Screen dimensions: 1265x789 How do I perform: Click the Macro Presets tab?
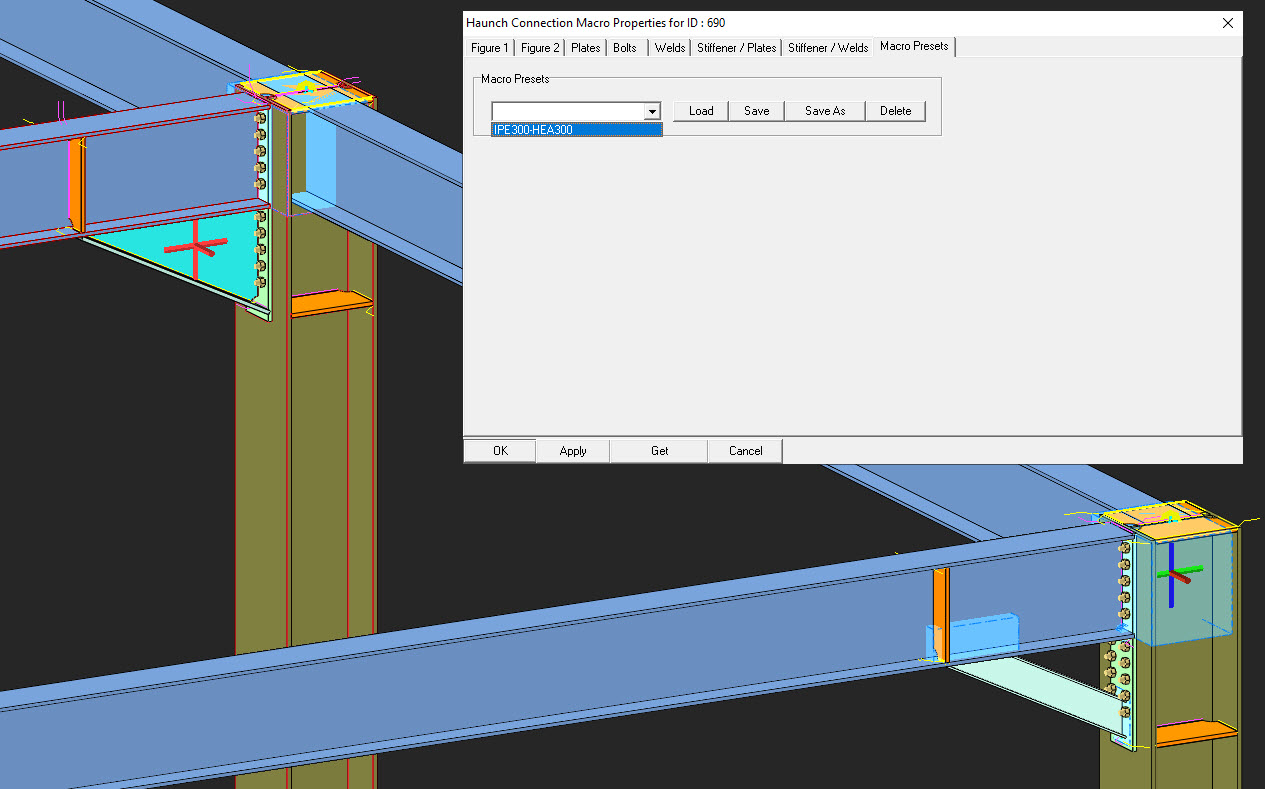pos(914,47)
